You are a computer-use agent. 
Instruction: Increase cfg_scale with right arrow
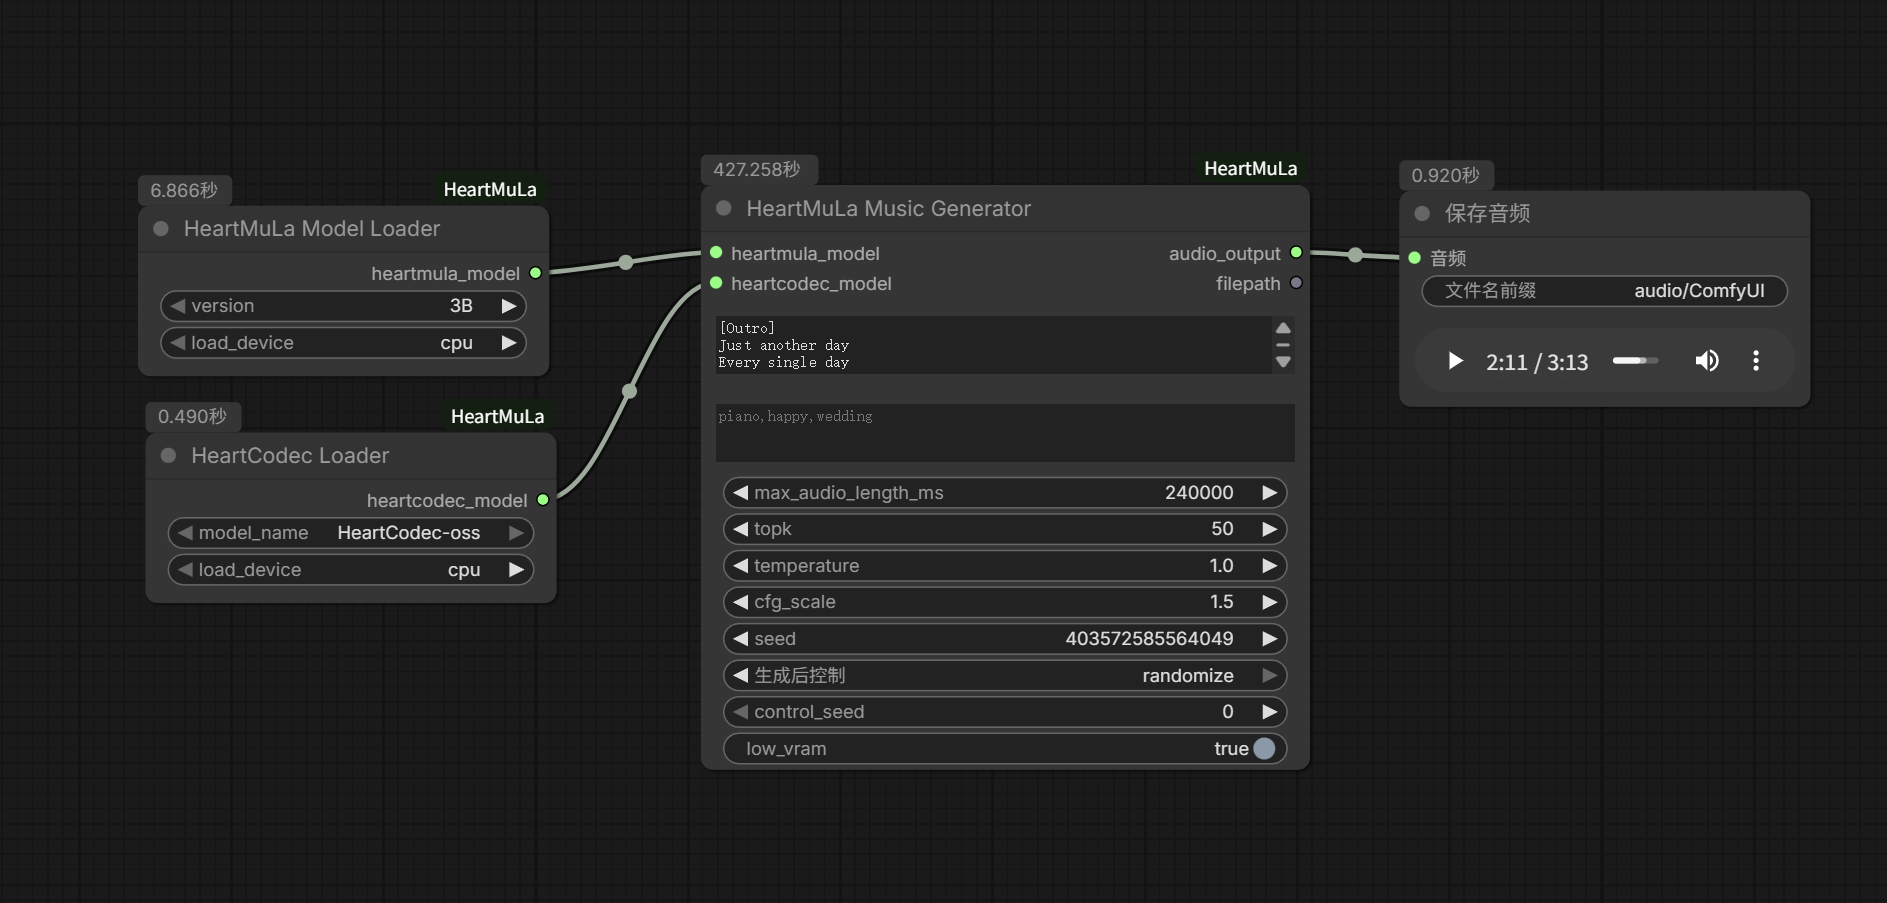pos(1269,602)
